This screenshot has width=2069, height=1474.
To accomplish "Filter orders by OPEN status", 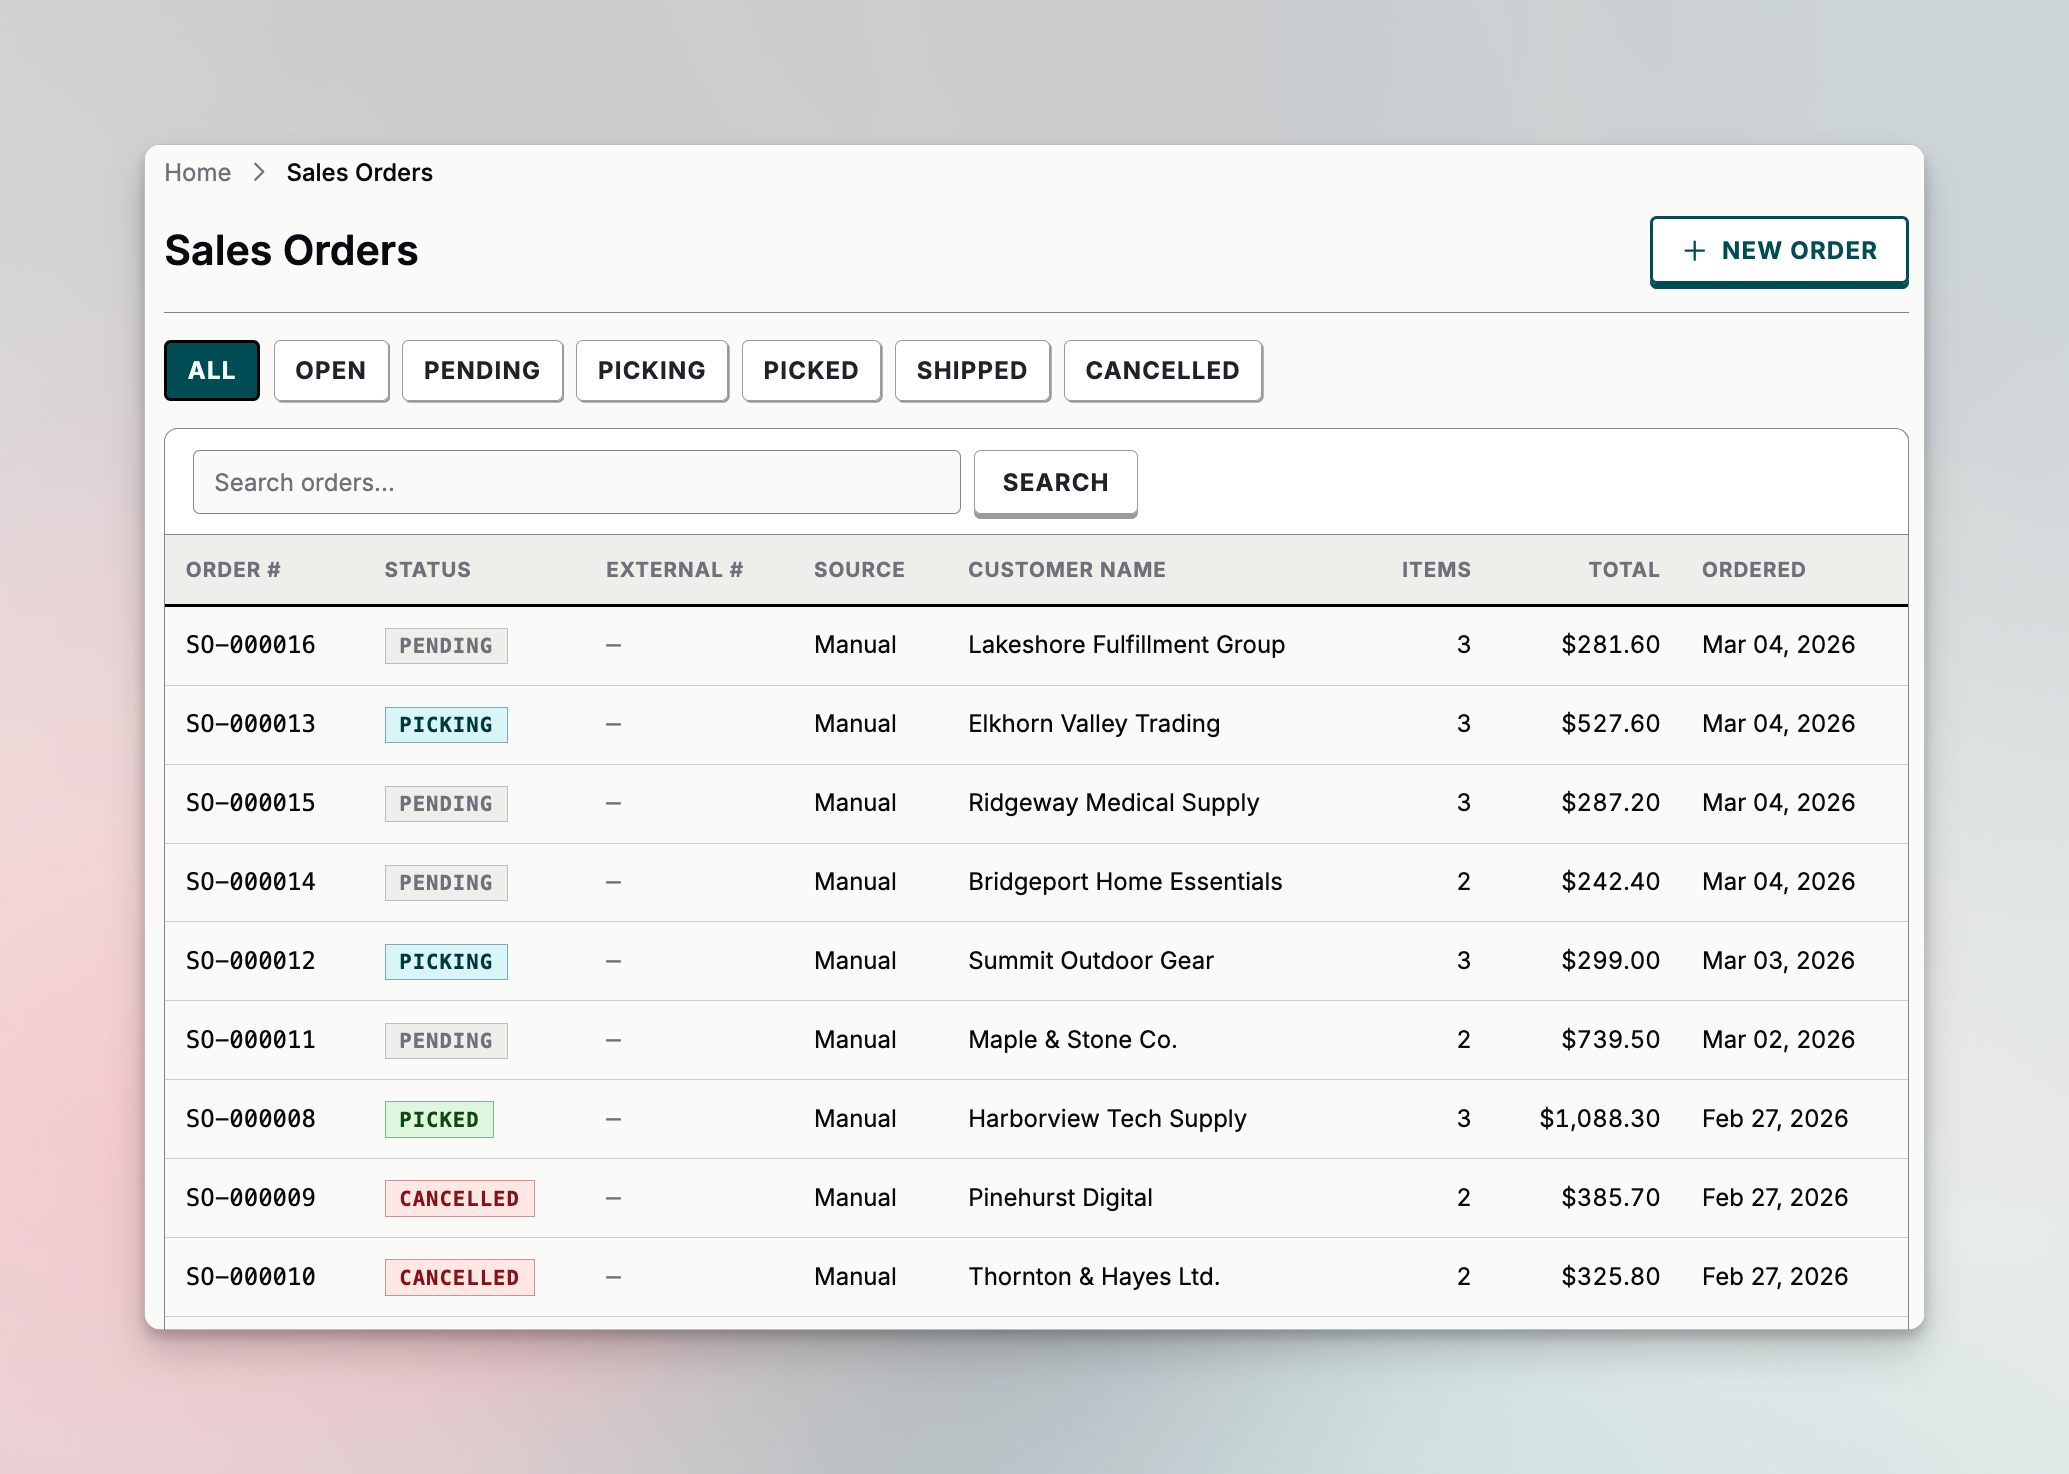I will (331, 370).
